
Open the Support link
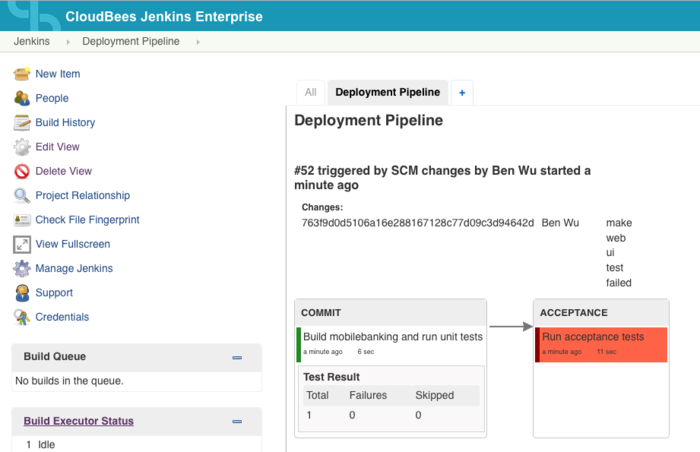(54, 293)
